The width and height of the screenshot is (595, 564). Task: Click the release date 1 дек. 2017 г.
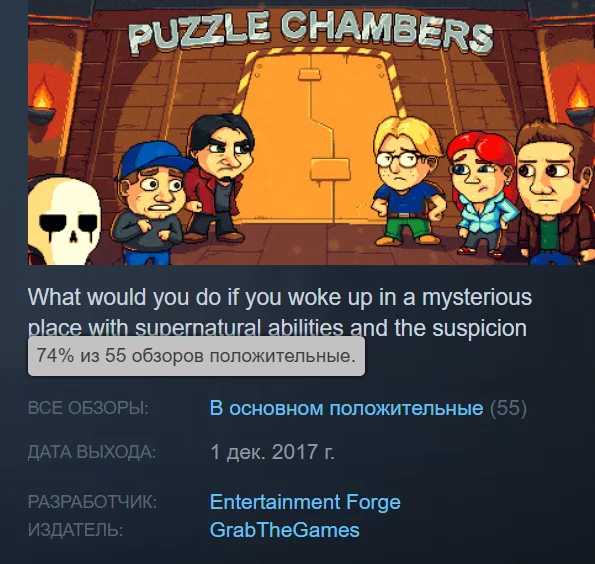pos(272,452)
